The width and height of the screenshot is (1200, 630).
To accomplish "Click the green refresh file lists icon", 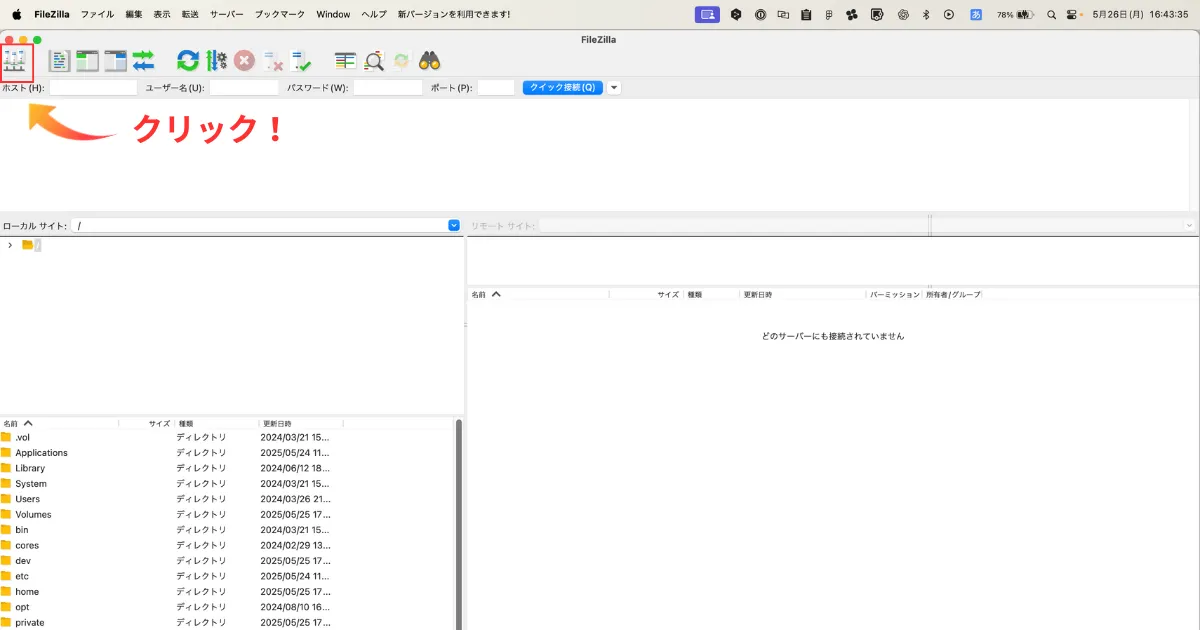I will tap(188, 61).
